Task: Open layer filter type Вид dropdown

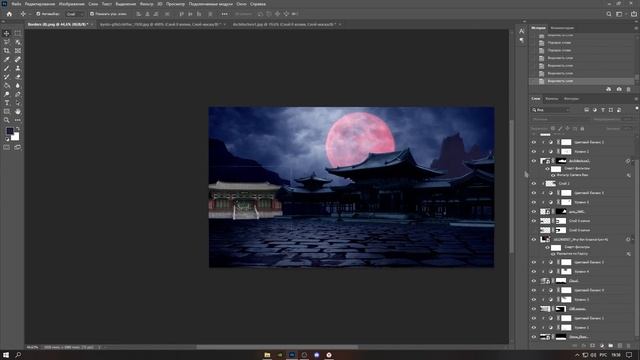Action: click(551, 110)
